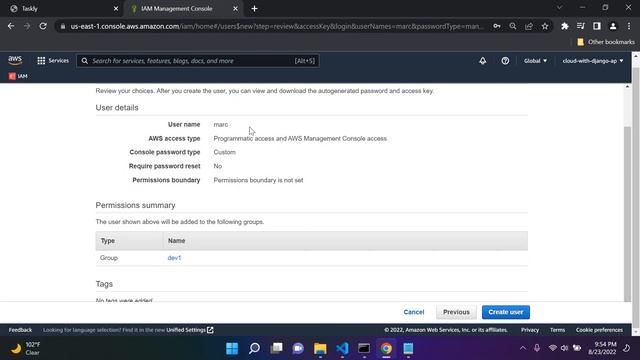Open a new browser tab
Screen dimensions: 640x360
[x=254, y=9]
